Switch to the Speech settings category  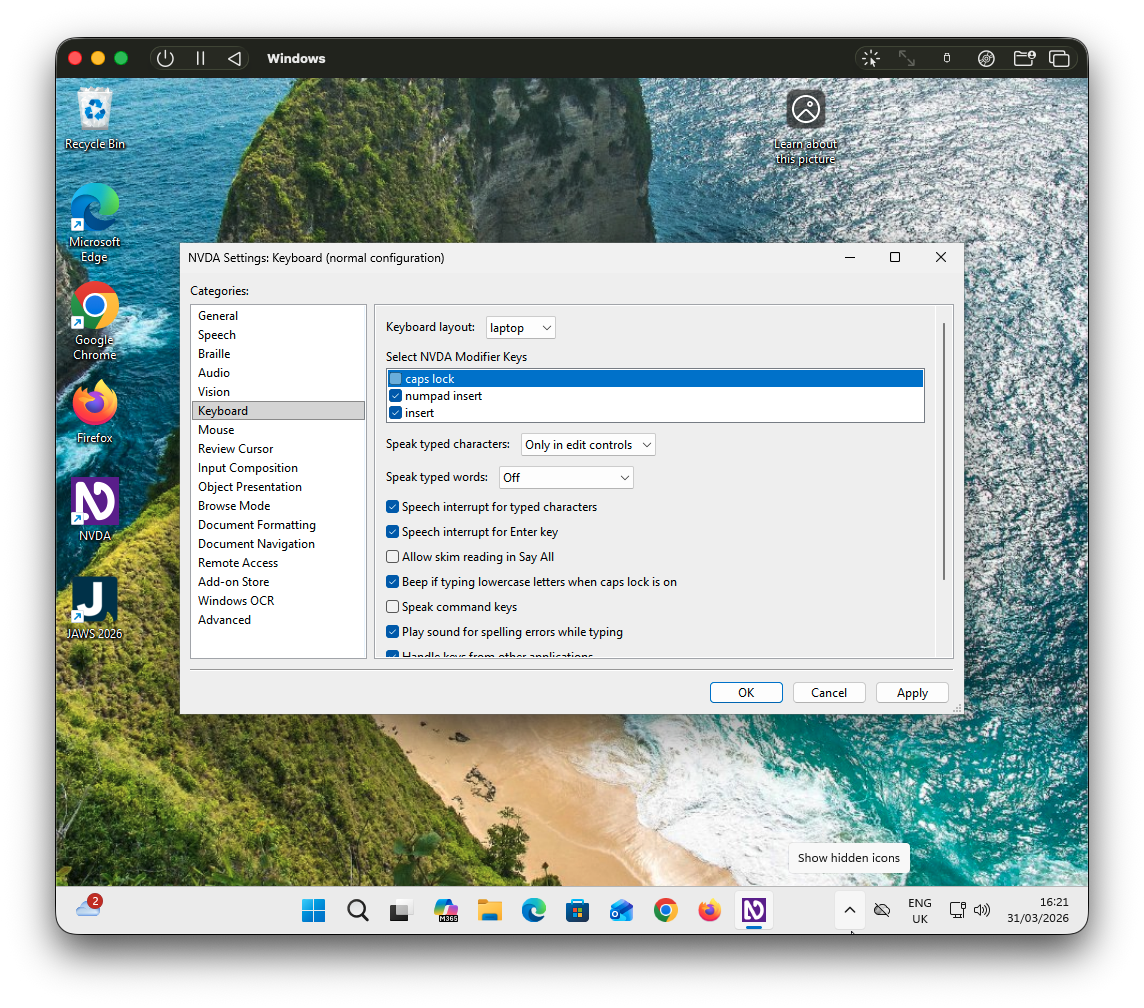[217, 334]
